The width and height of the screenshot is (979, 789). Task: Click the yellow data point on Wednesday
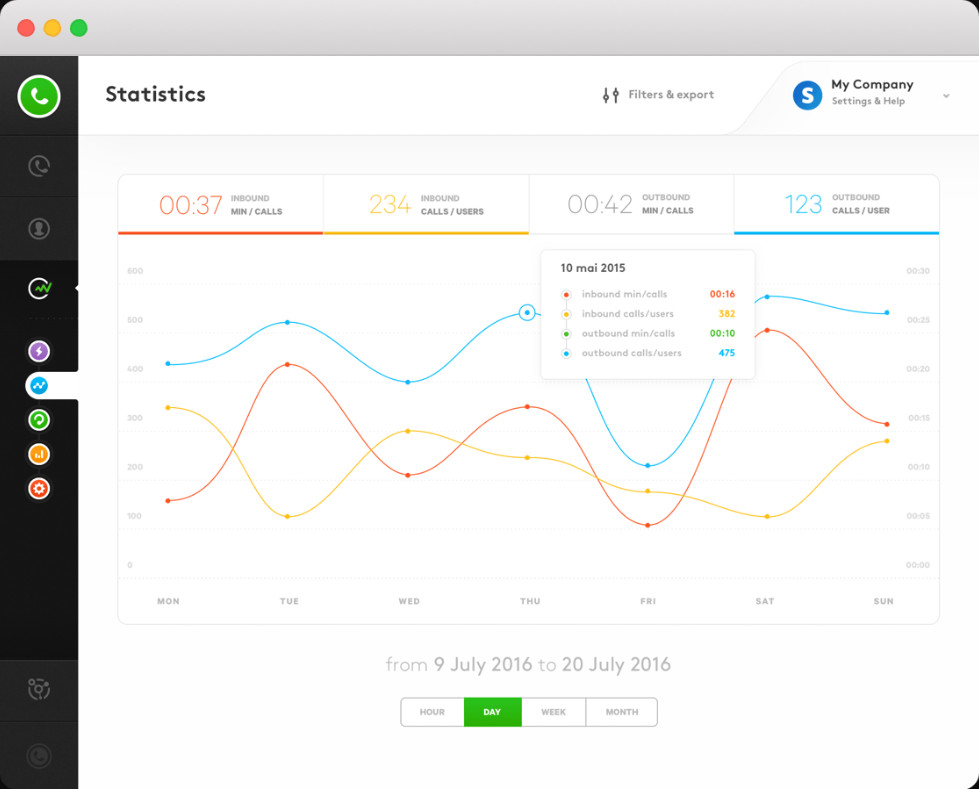pos(408,431)
